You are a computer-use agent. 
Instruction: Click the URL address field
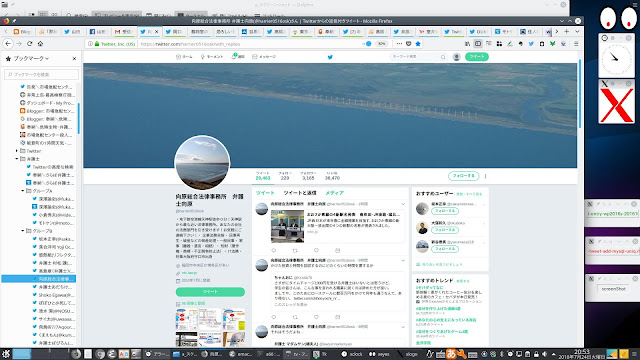click(249, 44)
